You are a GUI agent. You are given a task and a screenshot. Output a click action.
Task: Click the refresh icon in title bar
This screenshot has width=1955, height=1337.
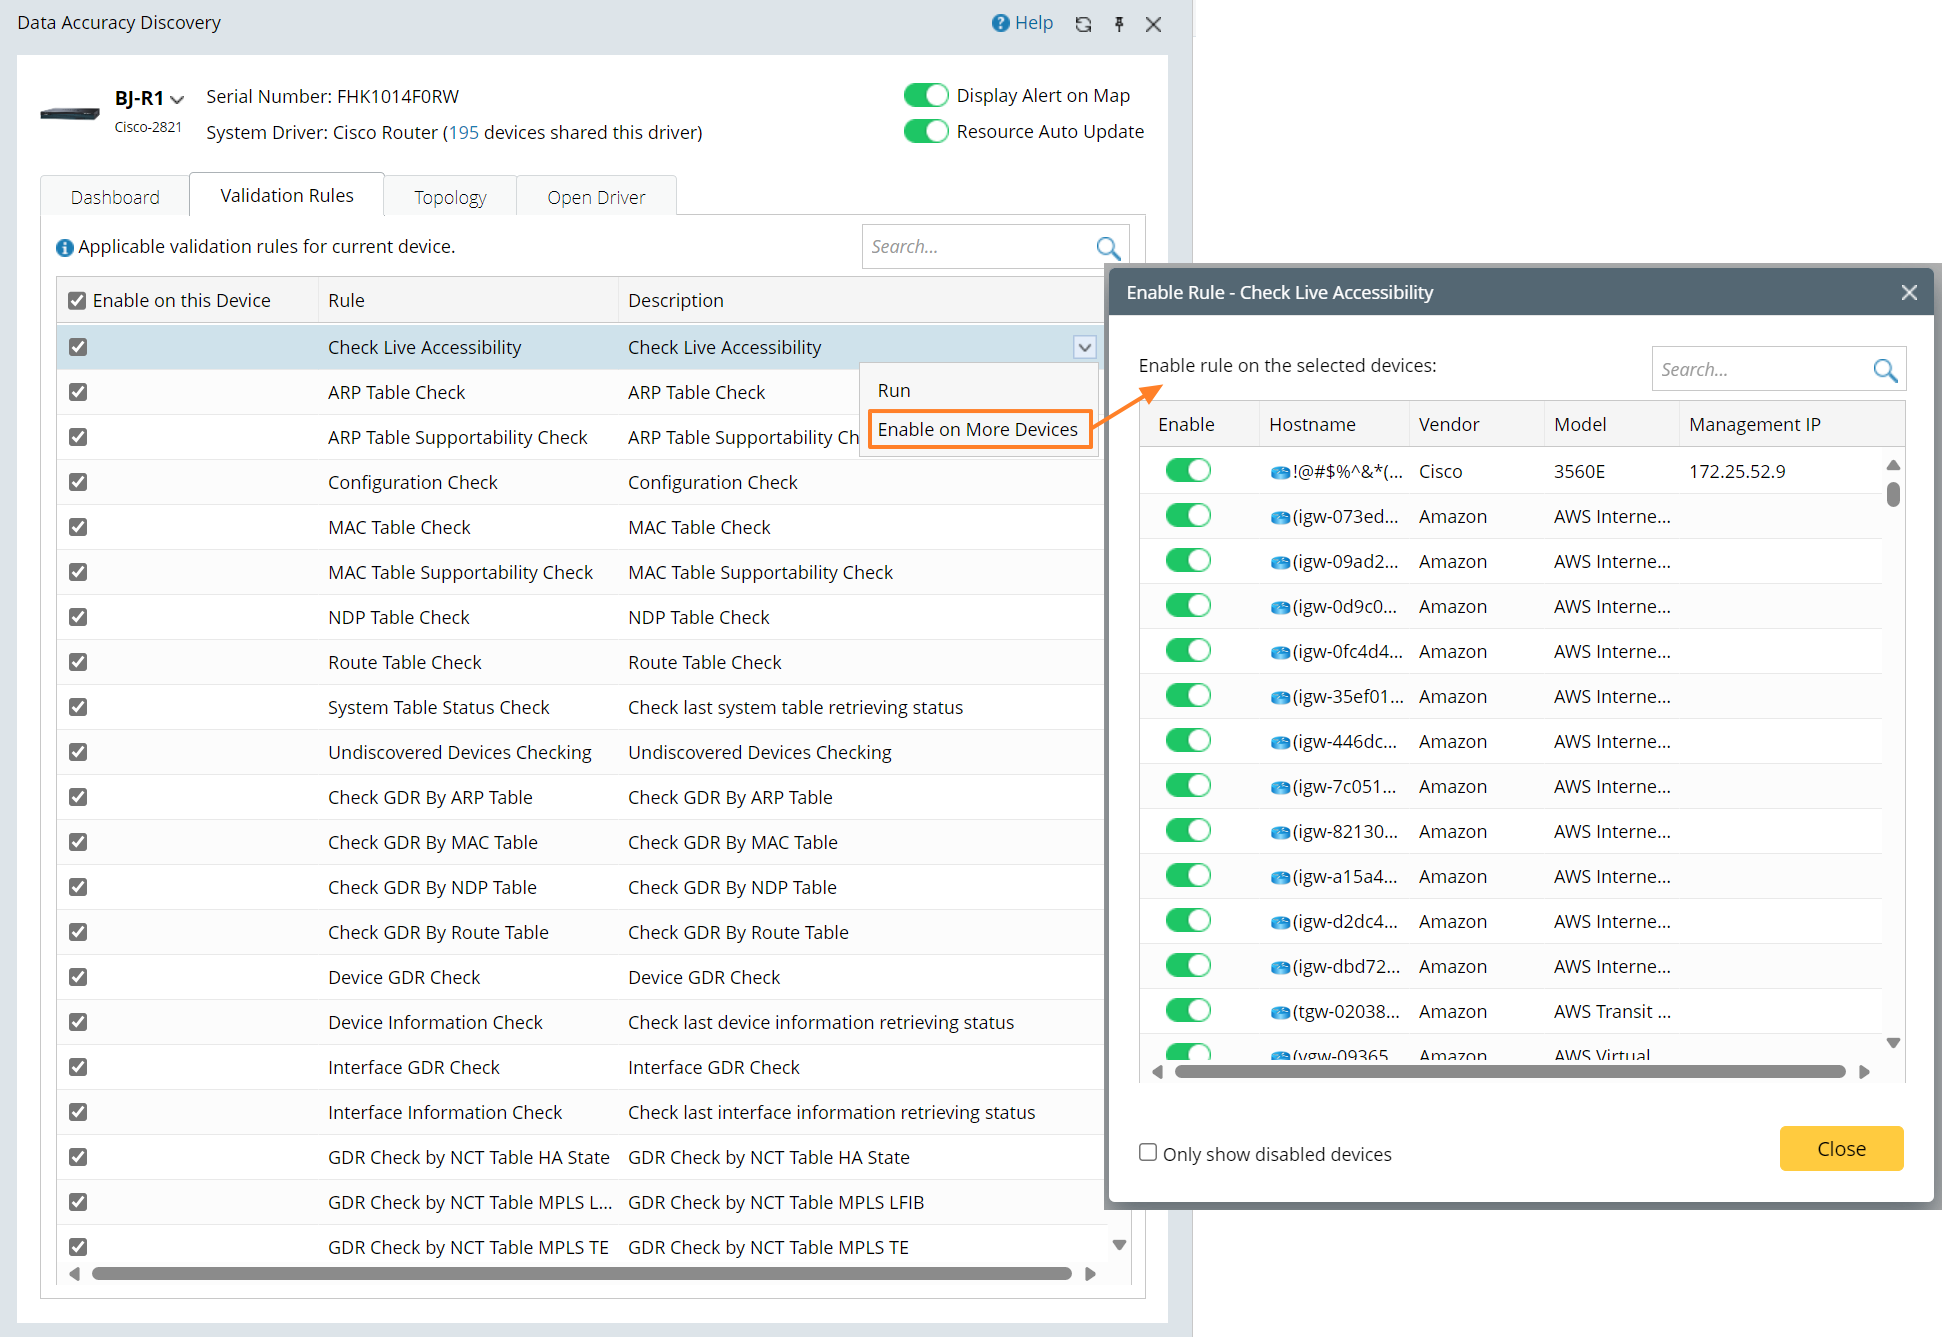1083,24
